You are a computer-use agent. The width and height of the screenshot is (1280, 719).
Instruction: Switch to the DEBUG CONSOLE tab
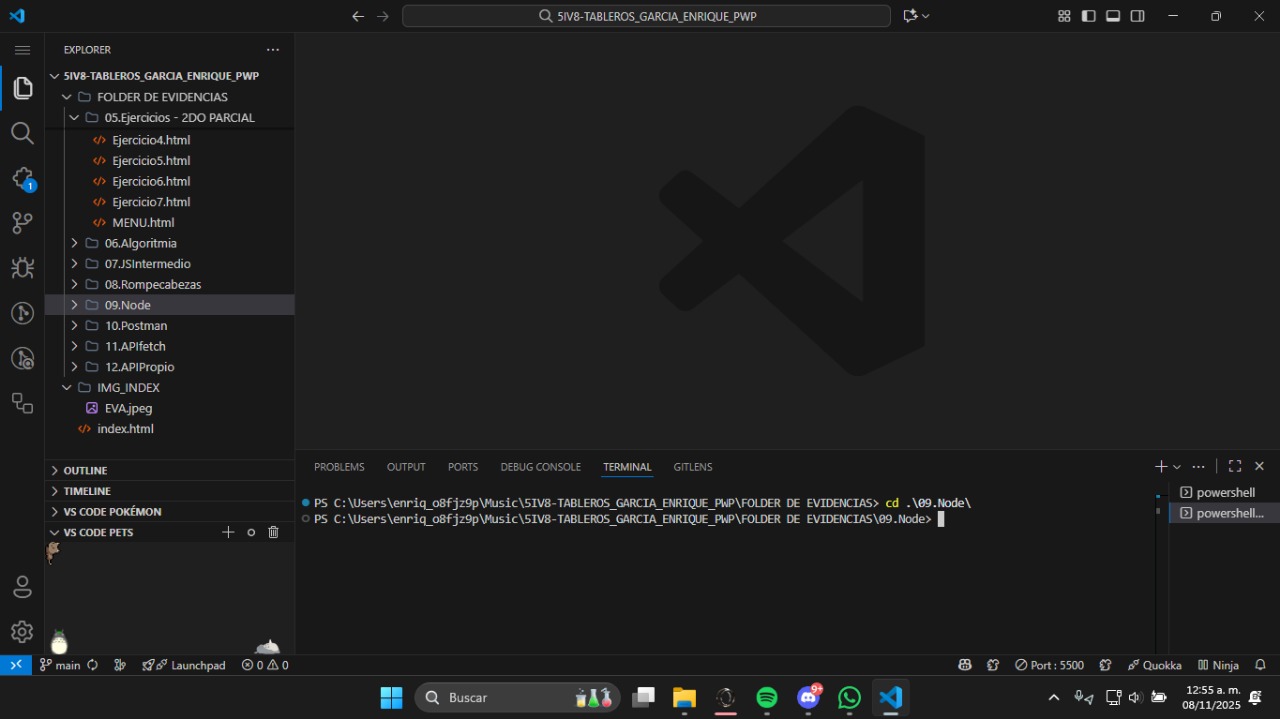pos(540,467)
